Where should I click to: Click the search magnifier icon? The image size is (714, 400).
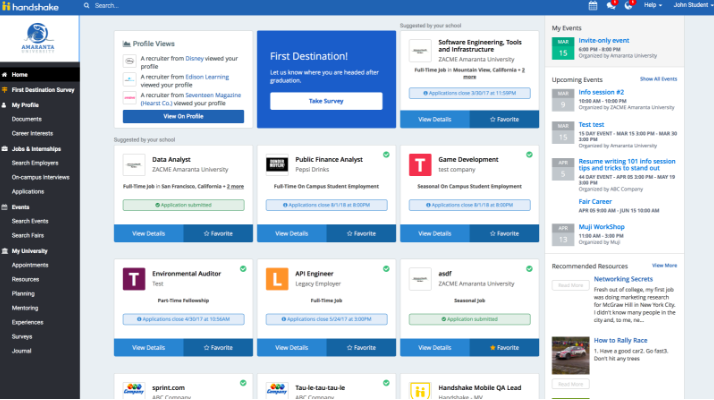click(x=87, y=5)
